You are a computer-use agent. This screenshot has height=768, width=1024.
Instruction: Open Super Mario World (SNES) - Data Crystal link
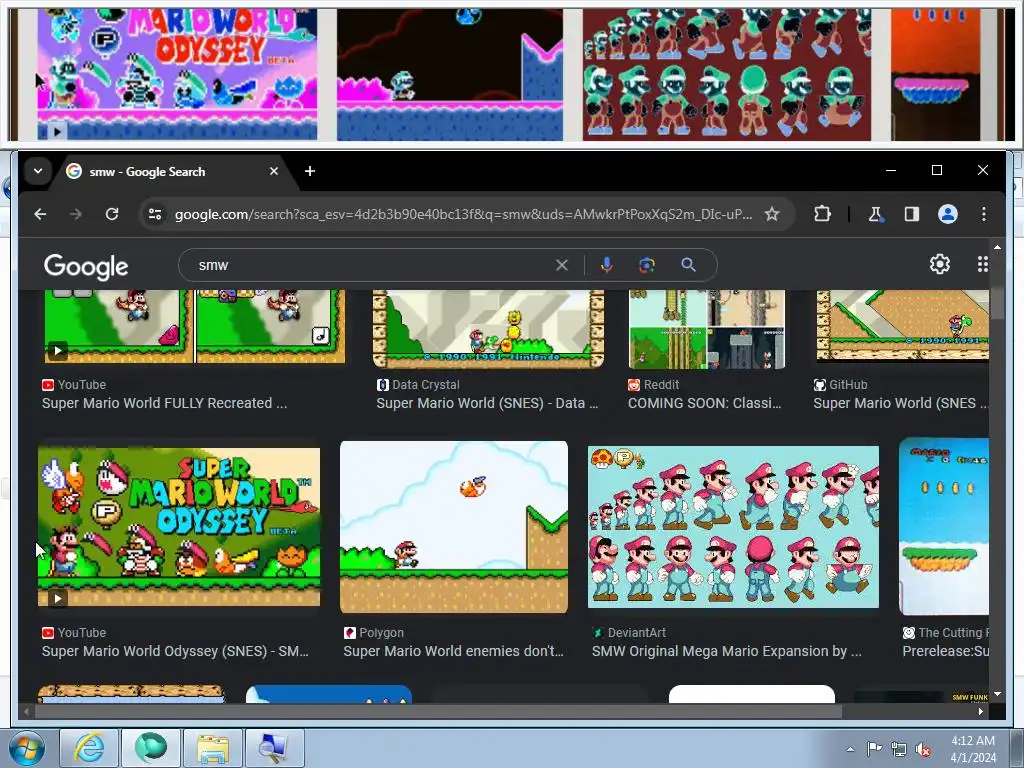487,404
